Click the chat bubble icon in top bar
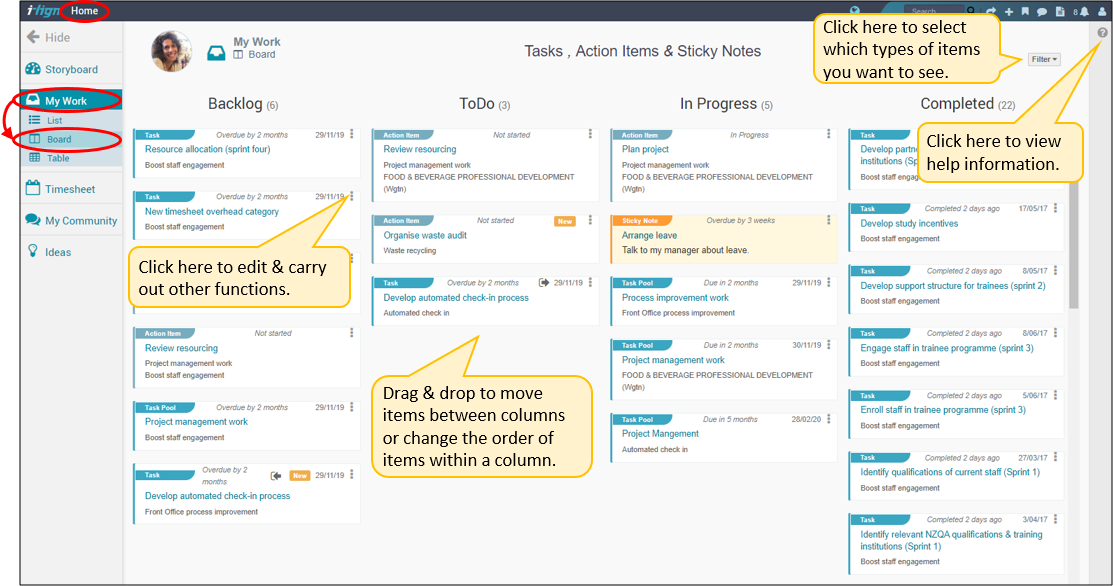This screenshot has height=586, width=1113. pyautogui.click(x=1041, y=12)
